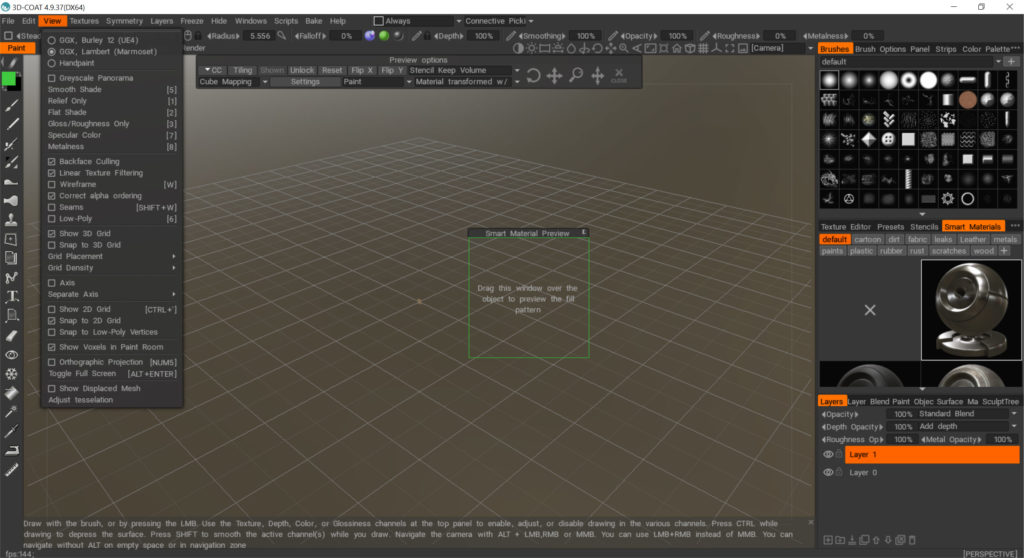Click the axis gizmo icon in camera toolbar
This screenshot has height=558, width=1024.
click(716, 48)
